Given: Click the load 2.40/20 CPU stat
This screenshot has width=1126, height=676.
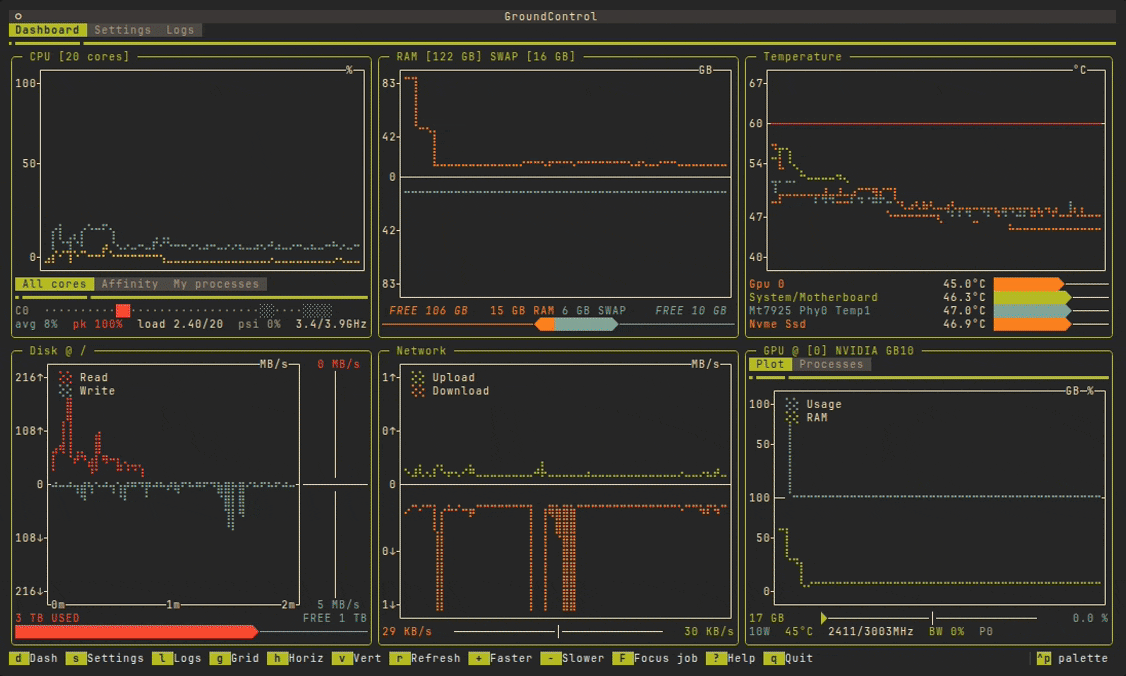Looking at the screenshot, I should point(180,324).
